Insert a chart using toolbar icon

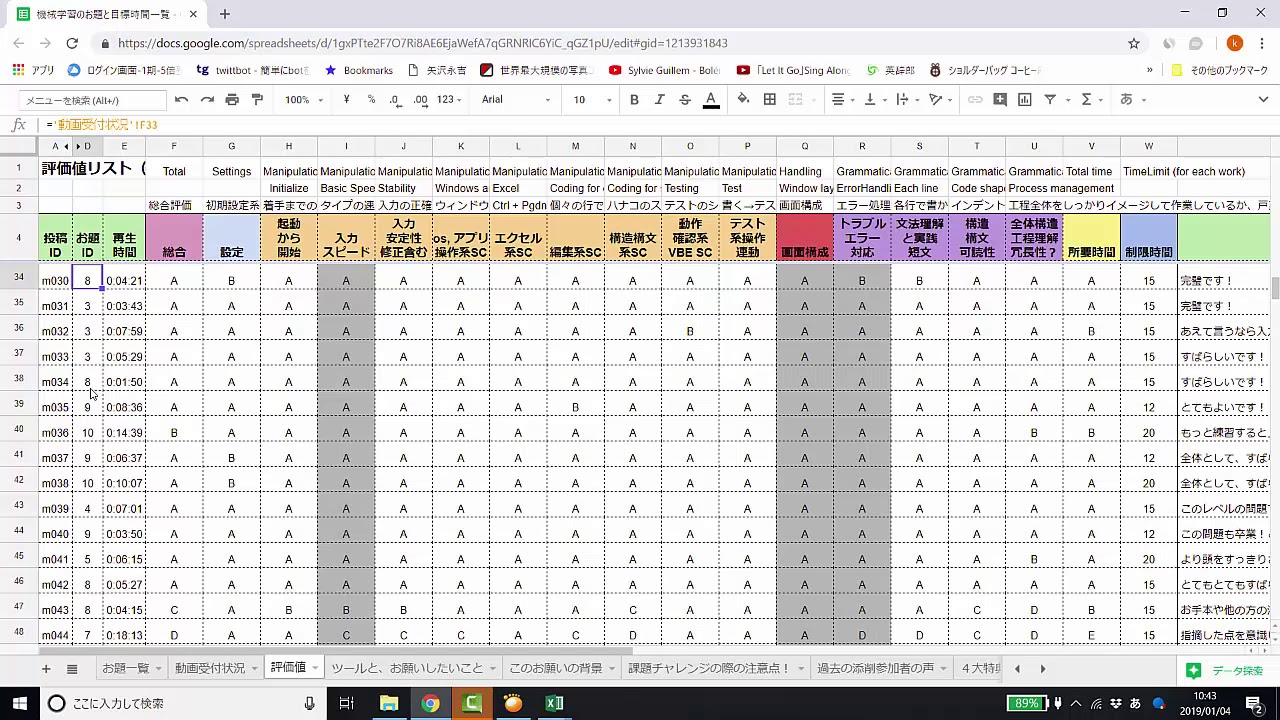(x=1024, y=100)
